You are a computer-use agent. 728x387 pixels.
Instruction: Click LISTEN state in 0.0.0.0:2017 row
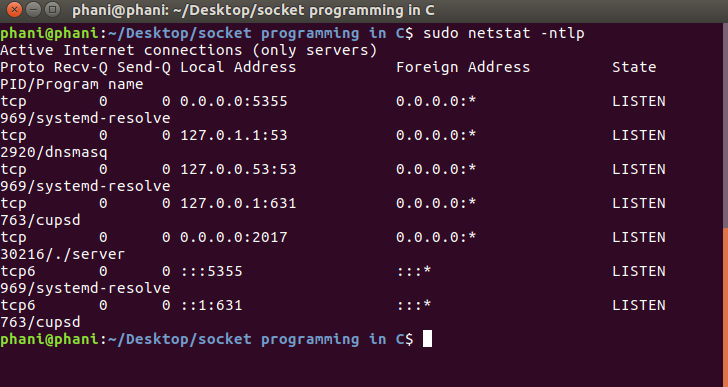tap(638, 237)
